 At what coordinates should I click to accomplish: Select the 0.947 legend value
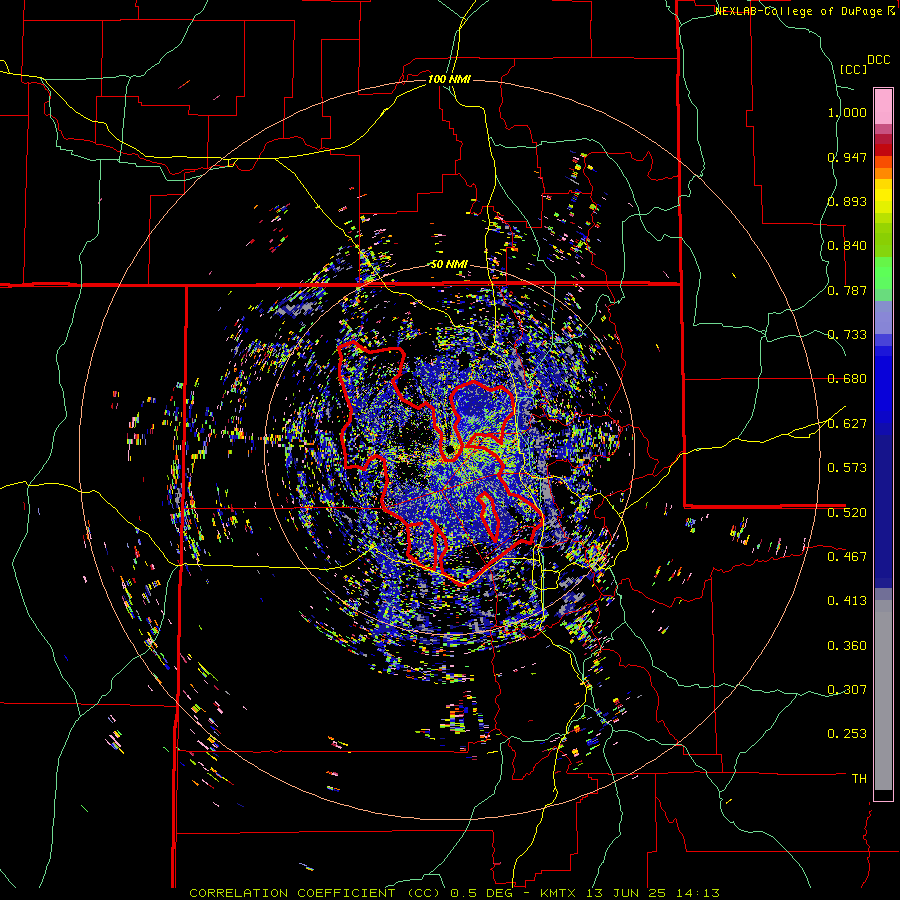pos(847,157)
